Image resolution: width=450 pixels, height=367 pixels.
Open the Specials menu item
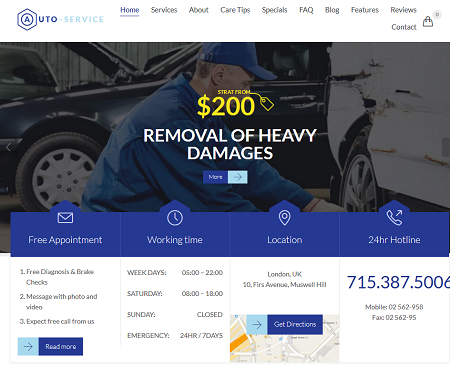[274, 10]
